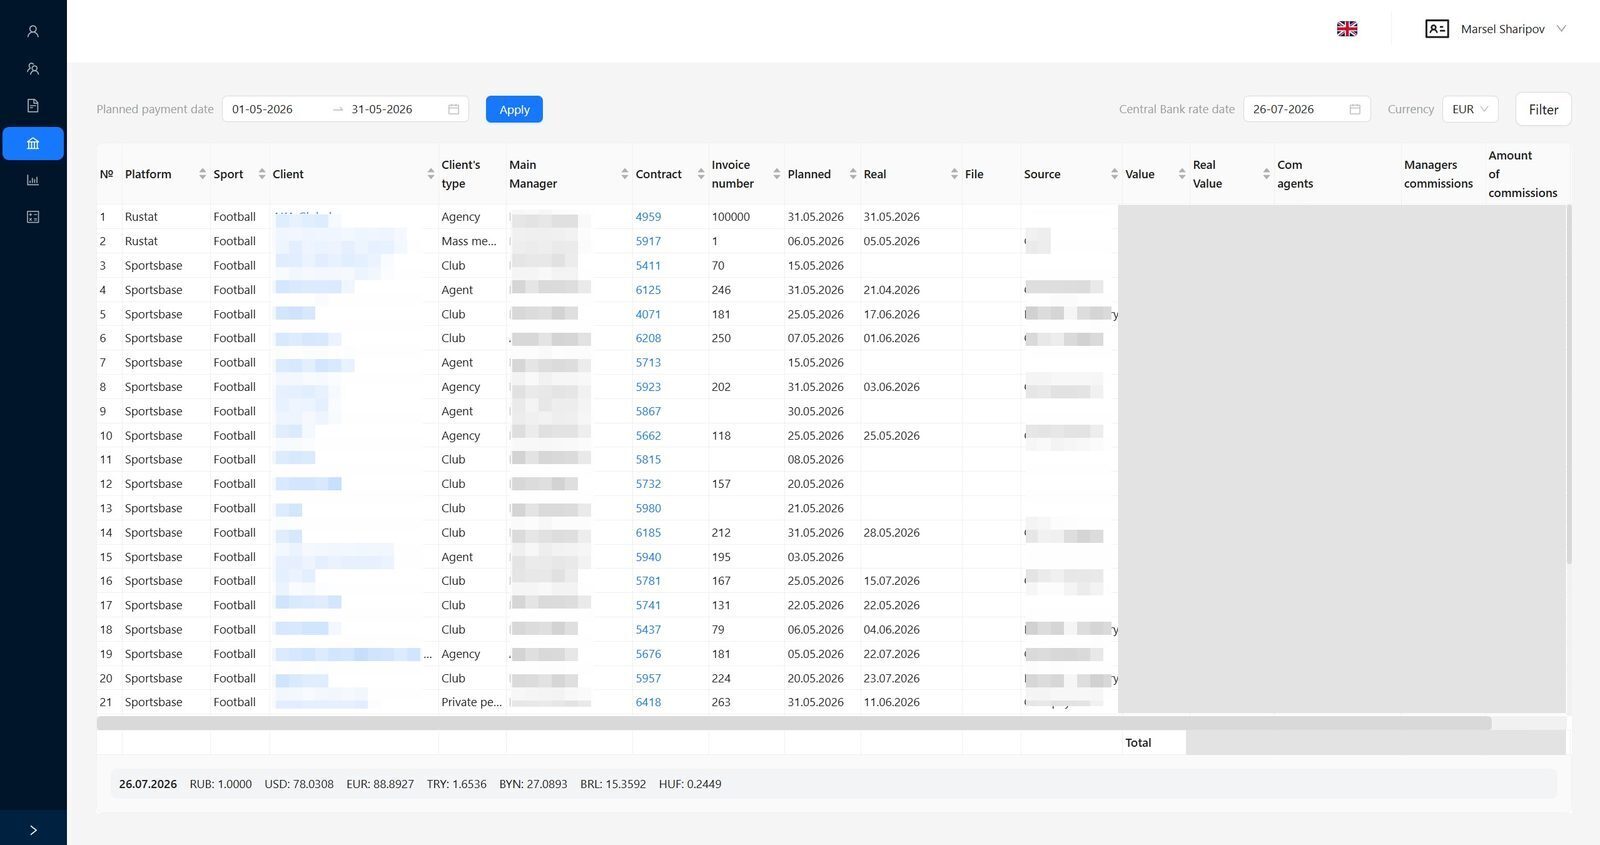Open the Marsel Sharipov account dropdown arrow

(1561, 29)
